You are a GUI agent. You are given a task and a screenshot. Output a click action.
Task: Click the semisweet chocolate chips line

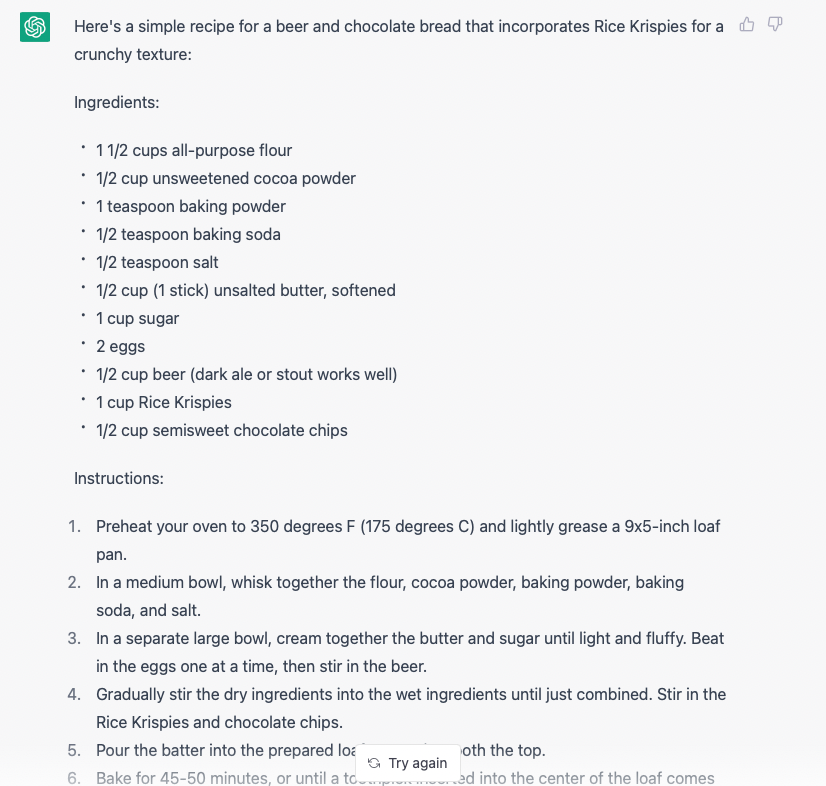point(222,430)
